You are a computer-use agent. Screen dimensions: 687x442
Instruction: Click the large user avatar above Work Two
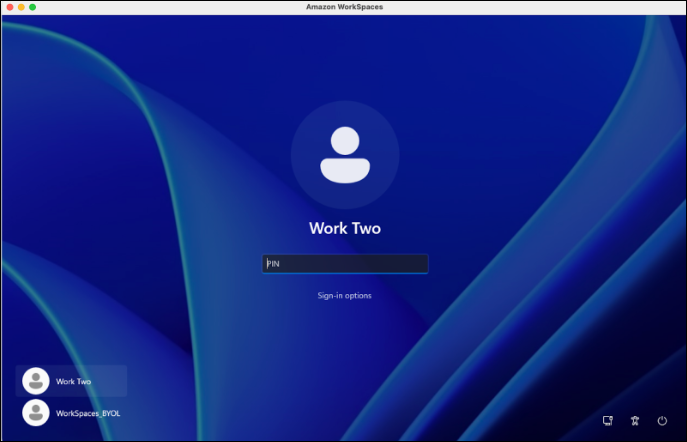tap(344, 155)
